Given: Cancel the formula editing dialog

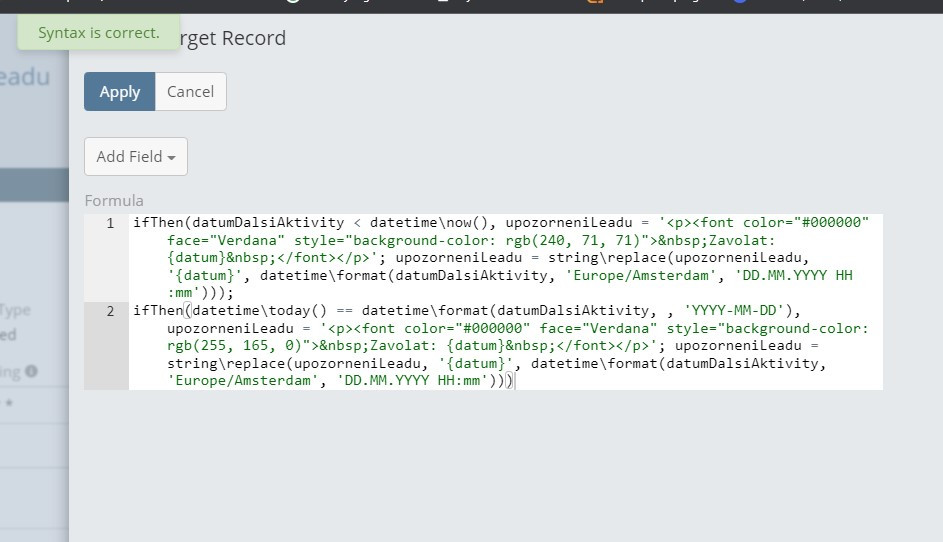Looking at the screenshot, I should [x=190, y=91].
